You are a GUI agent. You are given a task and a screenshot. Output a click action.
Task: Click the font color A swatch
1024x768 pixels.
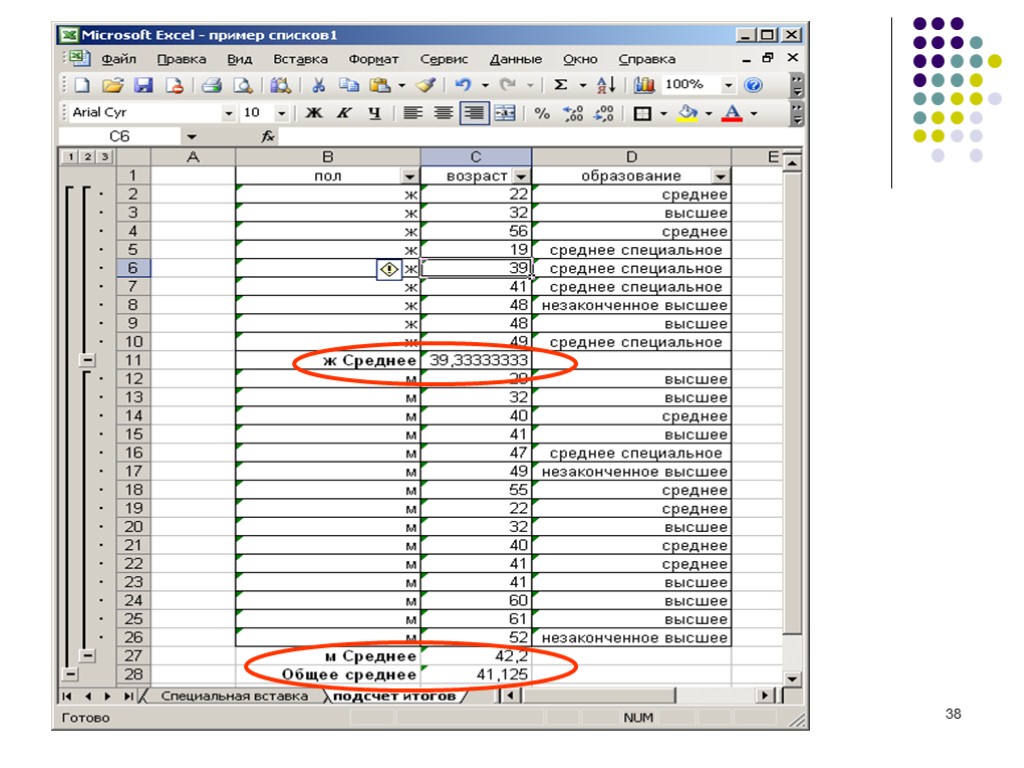click(x=731, y=113)
